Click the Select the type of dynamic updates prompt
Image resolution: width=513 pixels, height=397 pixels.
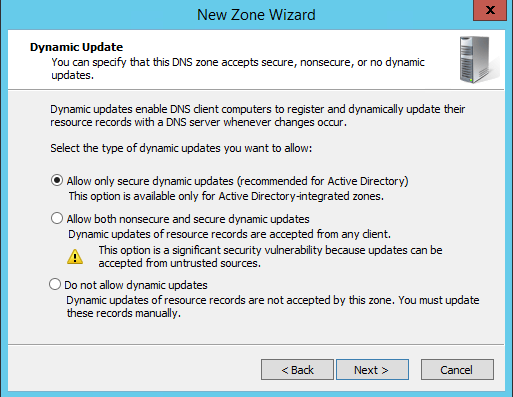[181, 148]
